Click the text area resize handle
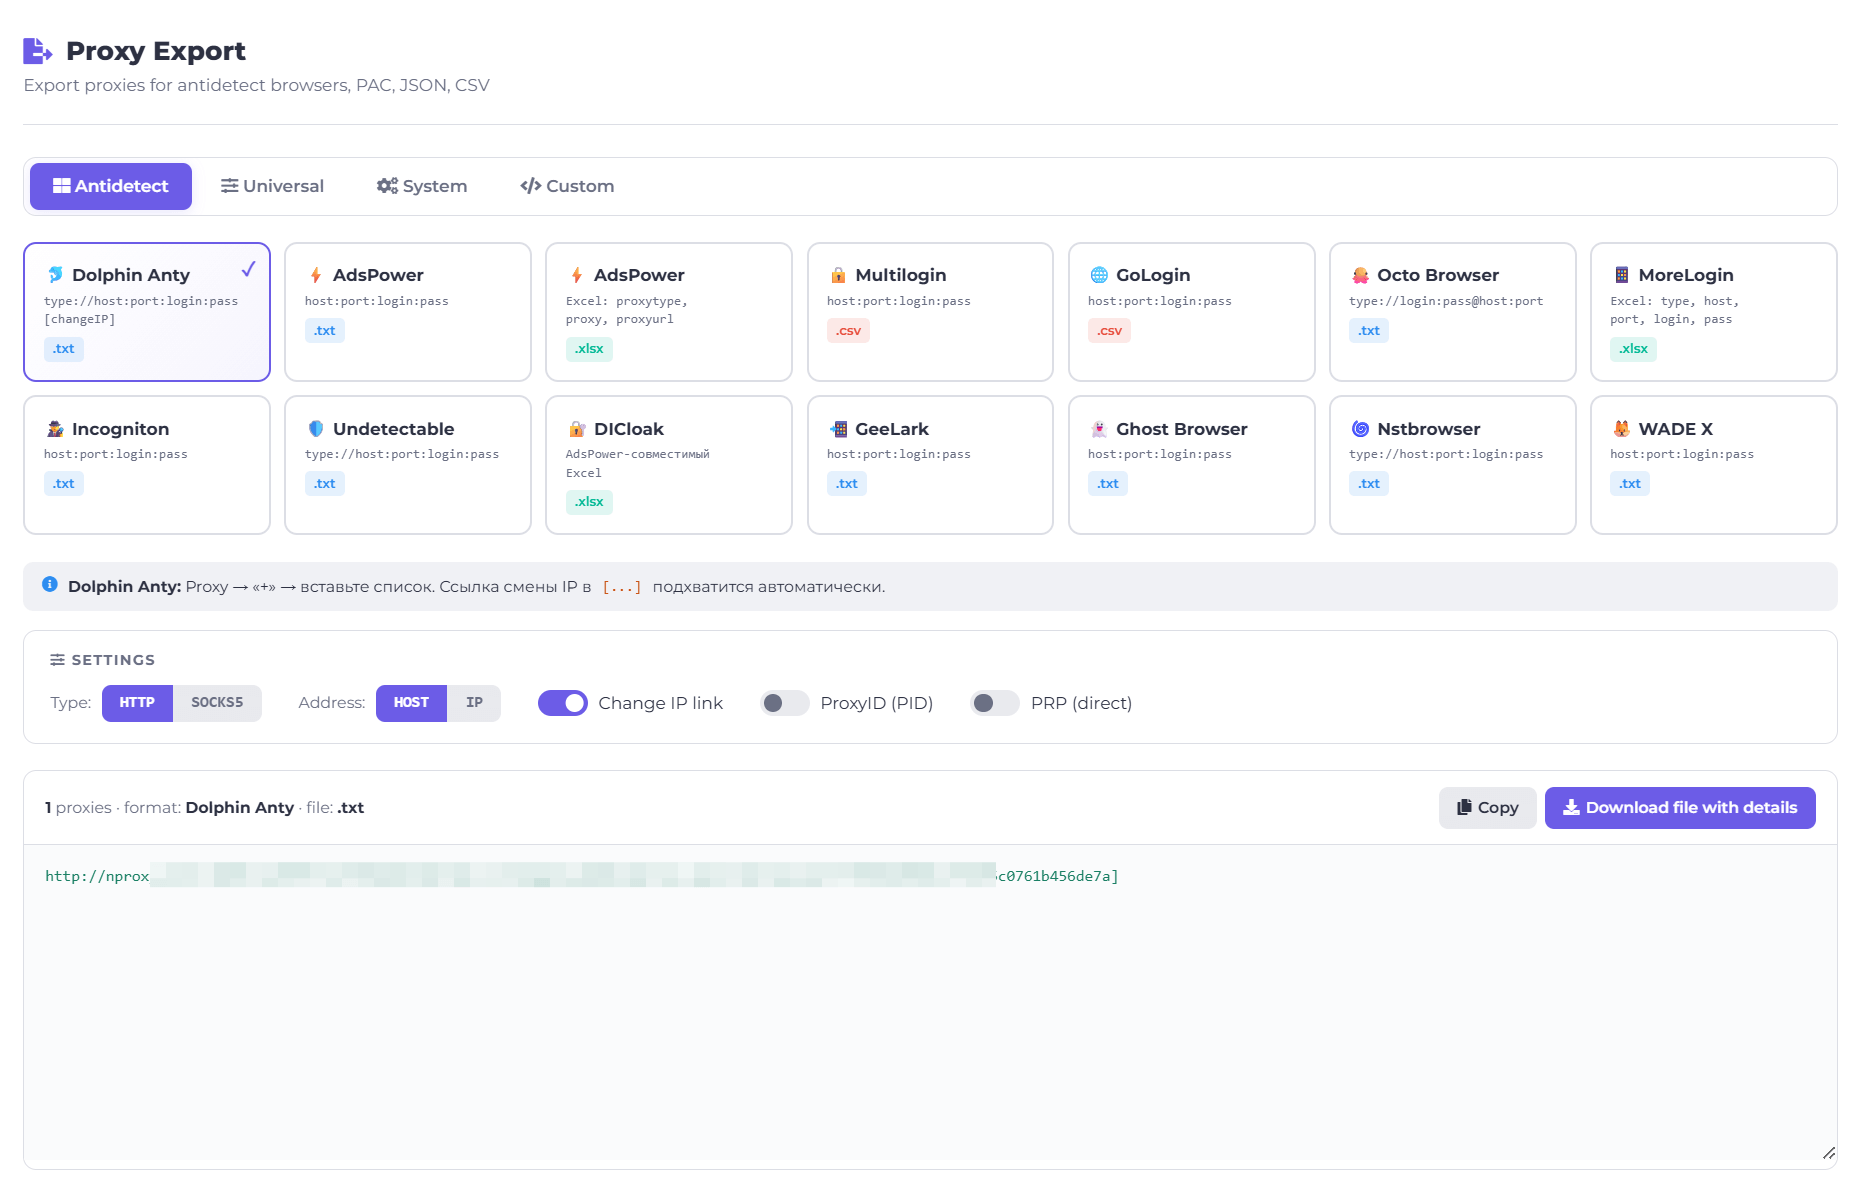The width and height of the screenshot is (1858, 1200). (1828, 1152)
